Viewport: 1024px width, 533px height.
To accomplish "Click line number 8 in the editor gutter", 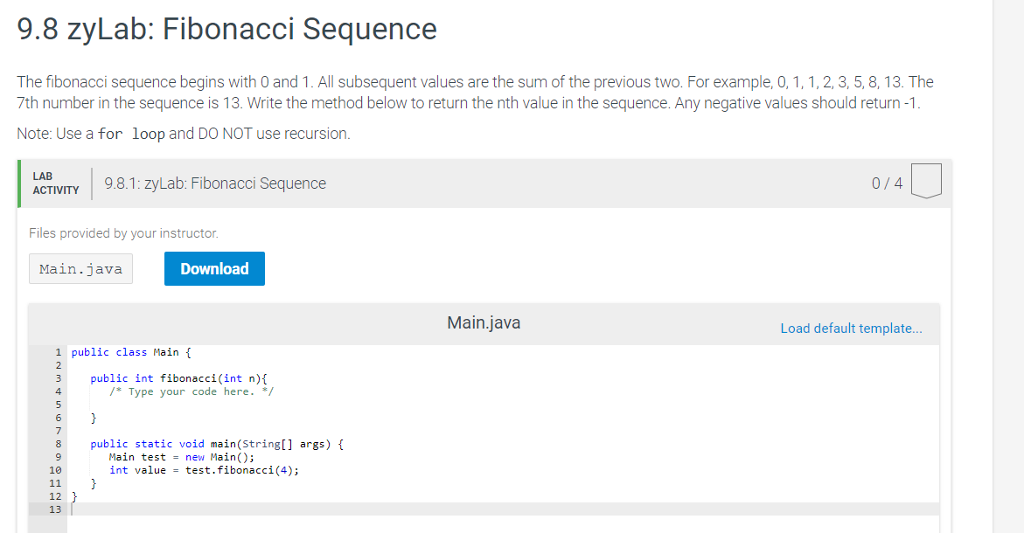I will point(57,443).
